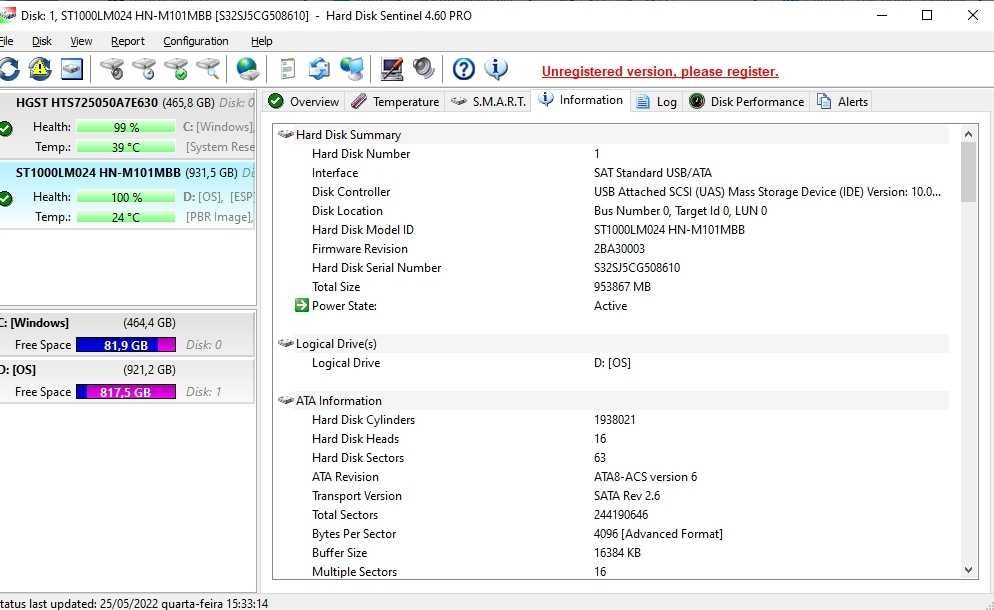
Task: Open the Report menu
Action: point(127,41)
